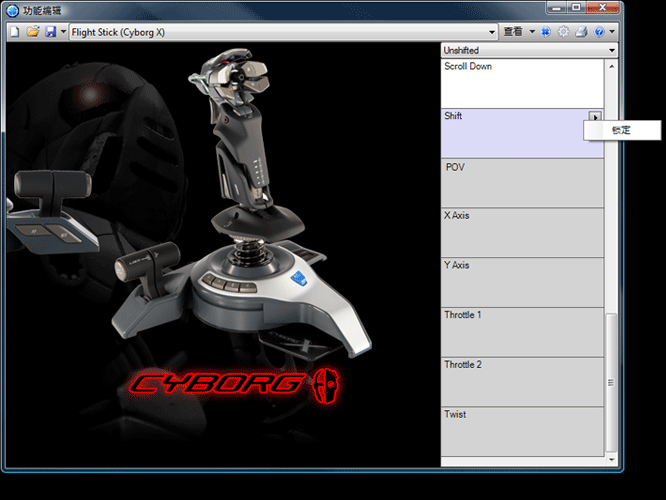
Task: Click the scrollbar up arrow in control list
Action: pos(612,66)
